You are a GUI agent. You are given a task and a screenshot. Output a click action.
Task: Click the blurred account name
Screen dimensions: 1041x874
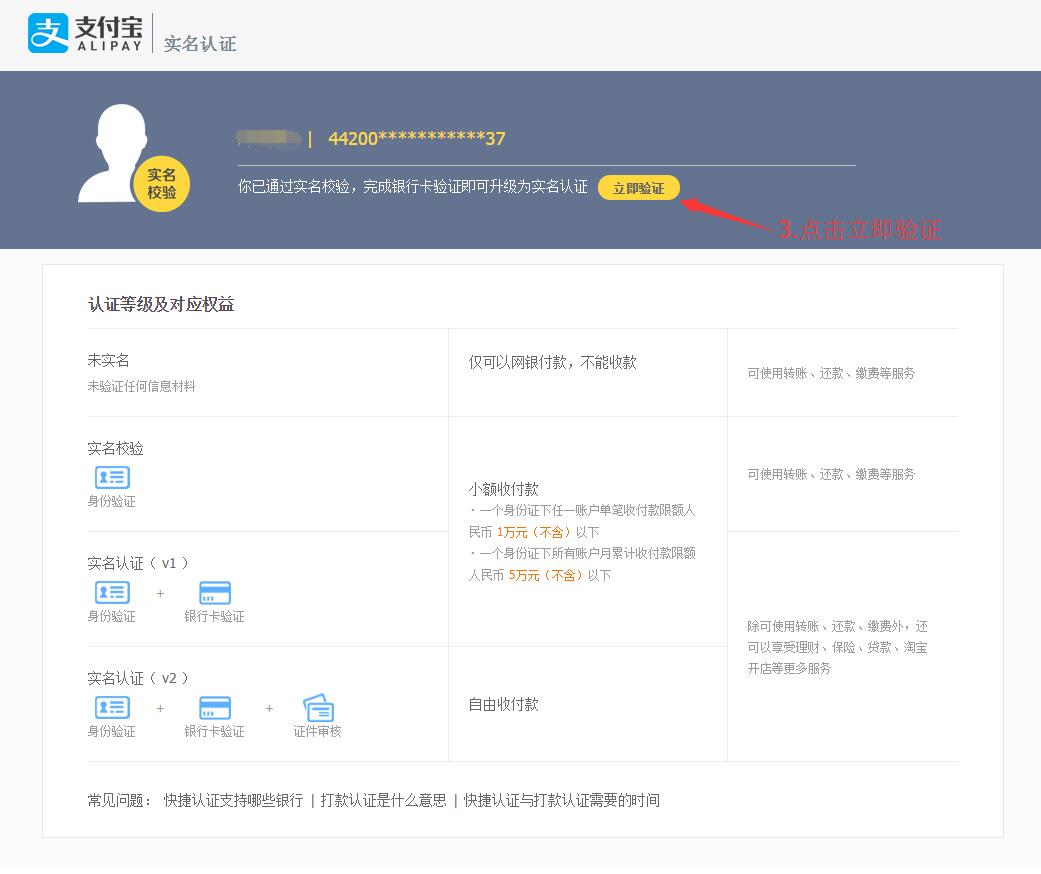[269, 137]
